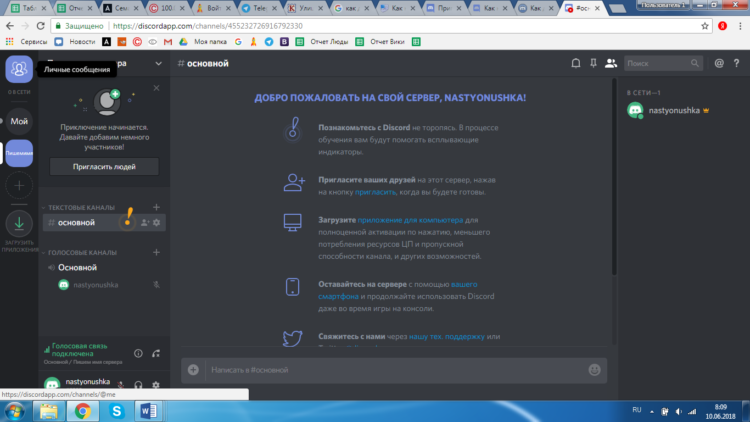
Task: Open 'нашу тех. поддержку' link
Action: (x=447, y=336)
